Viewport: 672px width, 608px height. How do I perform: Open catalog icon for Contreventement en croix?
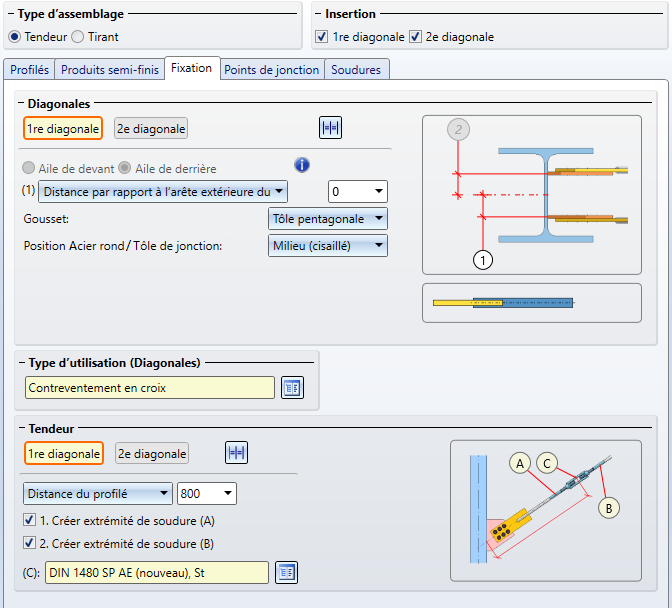click(291, 388)
